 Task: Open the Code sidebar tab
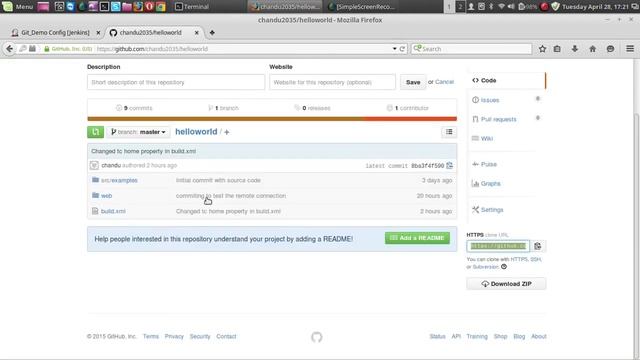point(506,80)
